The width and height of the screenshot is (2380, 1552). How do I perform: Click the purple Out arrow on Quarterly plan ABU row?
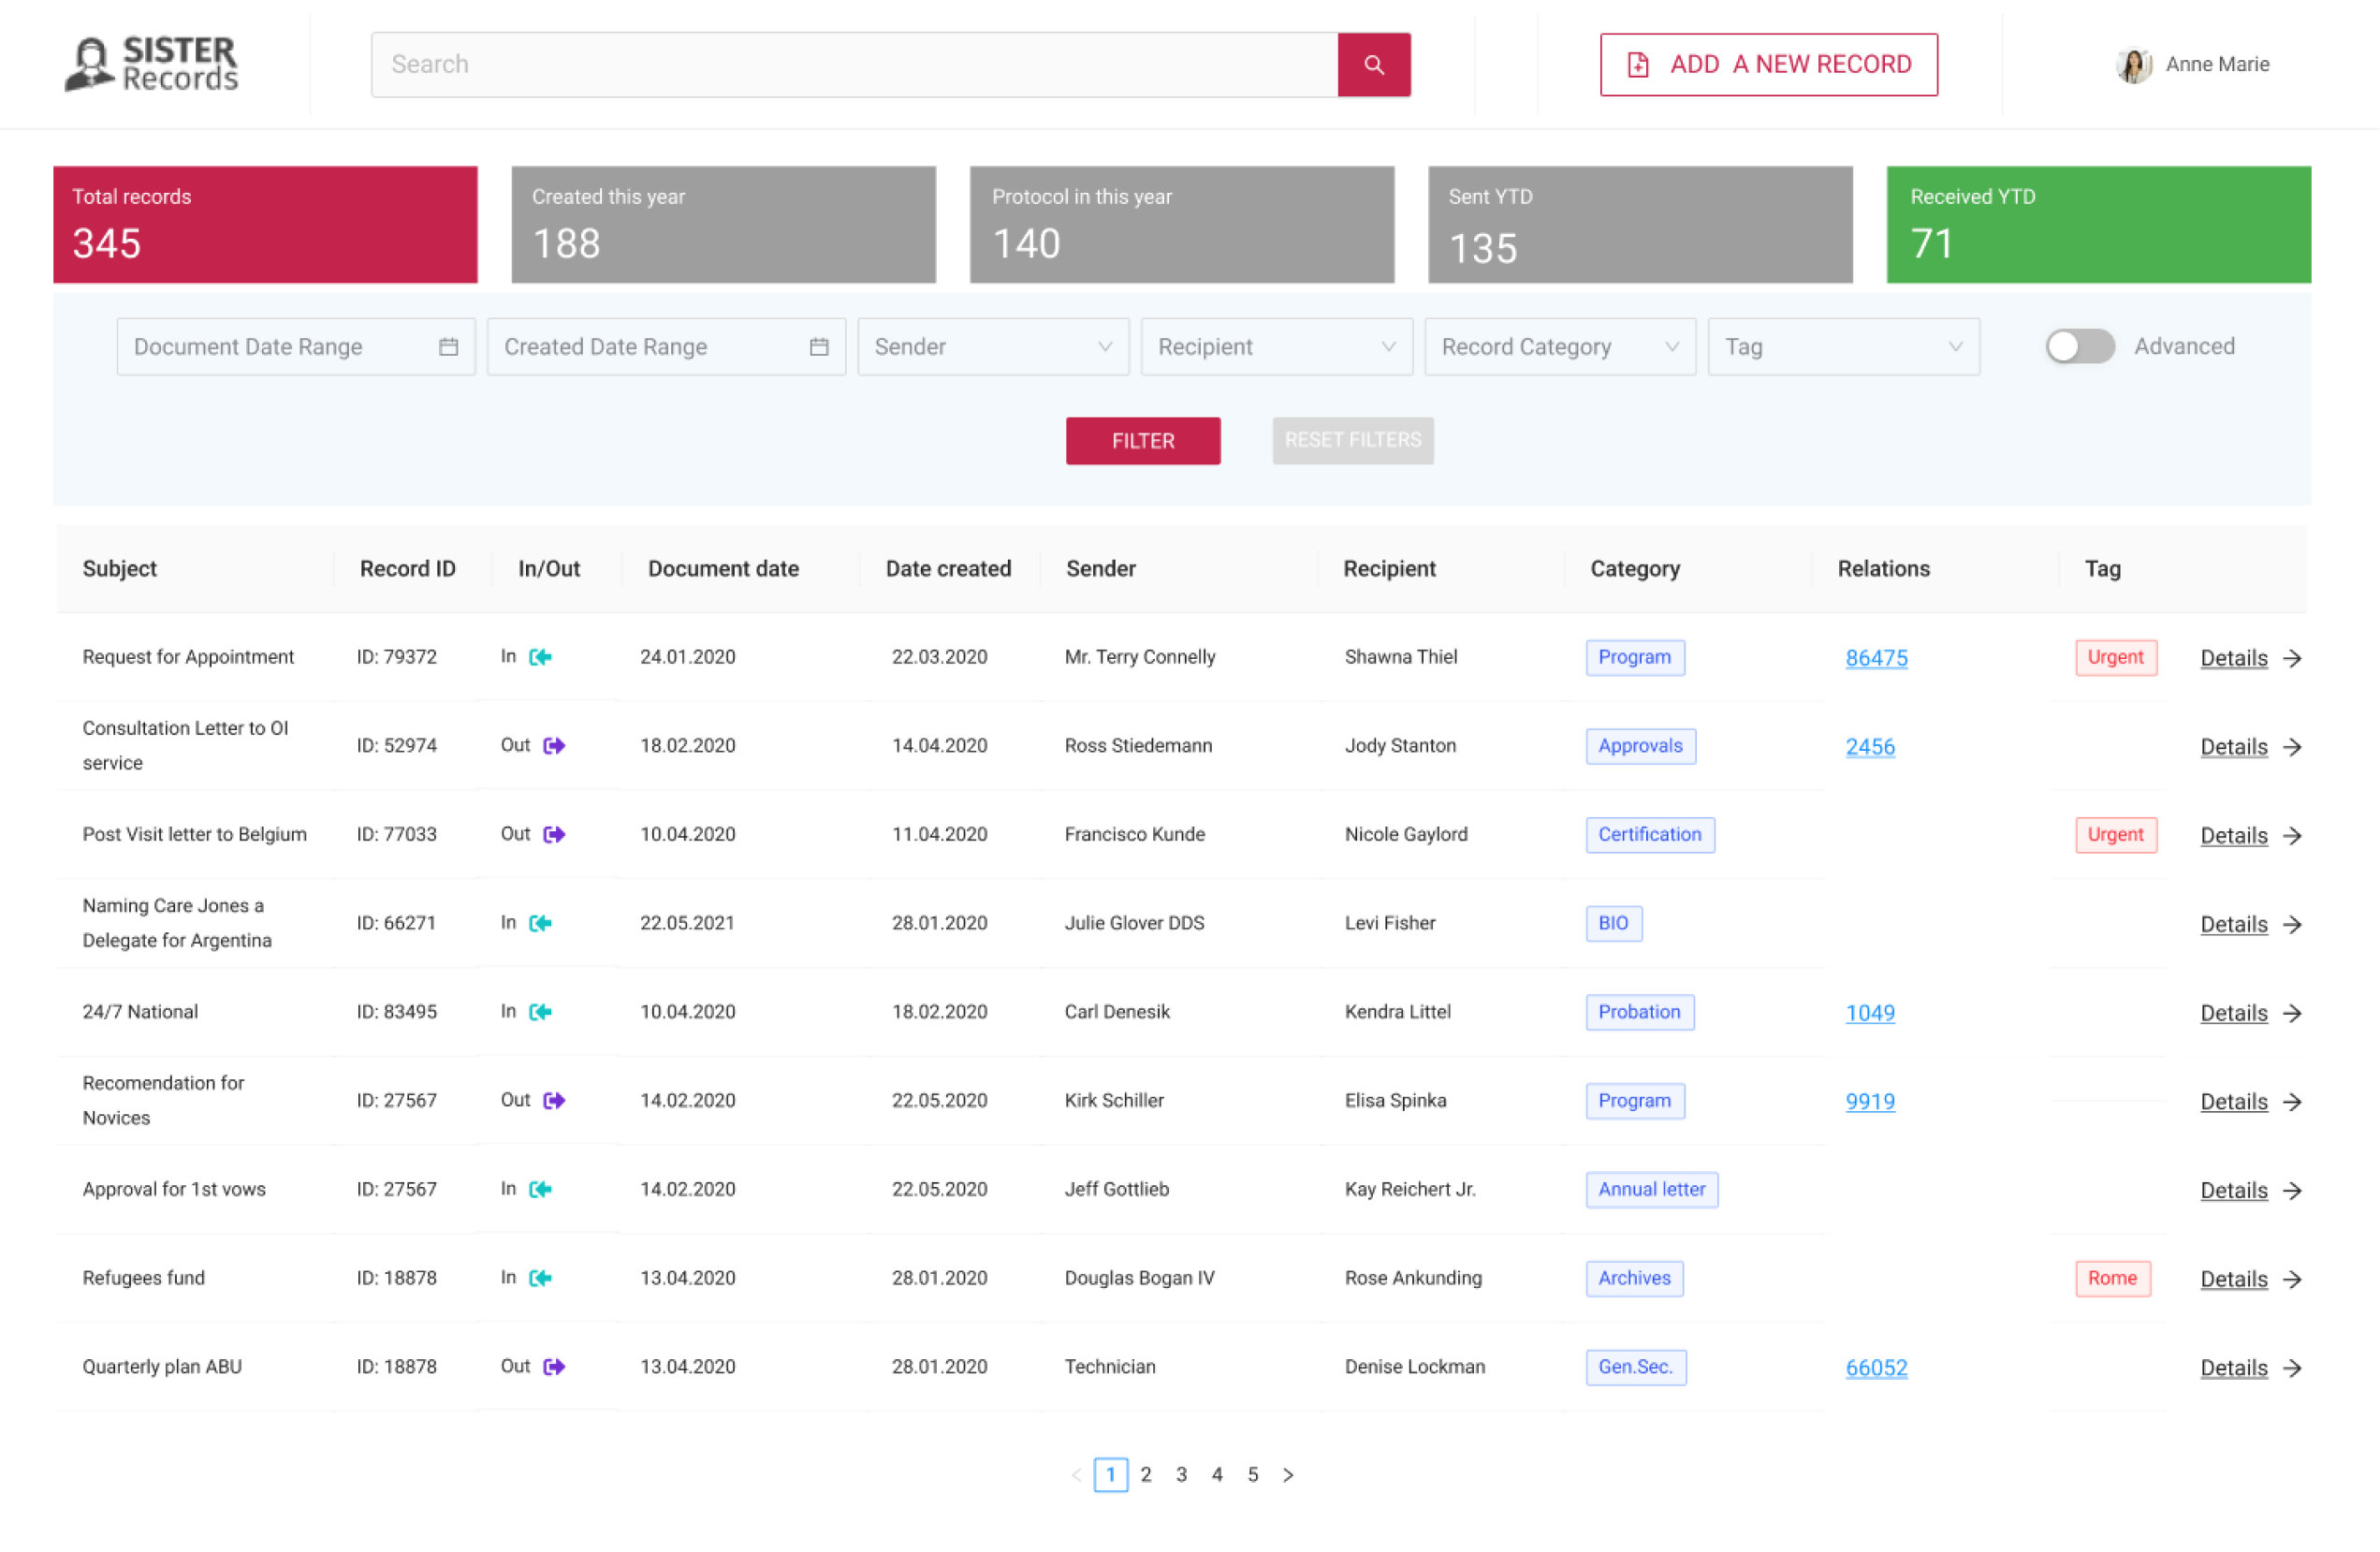point(553,1366)
